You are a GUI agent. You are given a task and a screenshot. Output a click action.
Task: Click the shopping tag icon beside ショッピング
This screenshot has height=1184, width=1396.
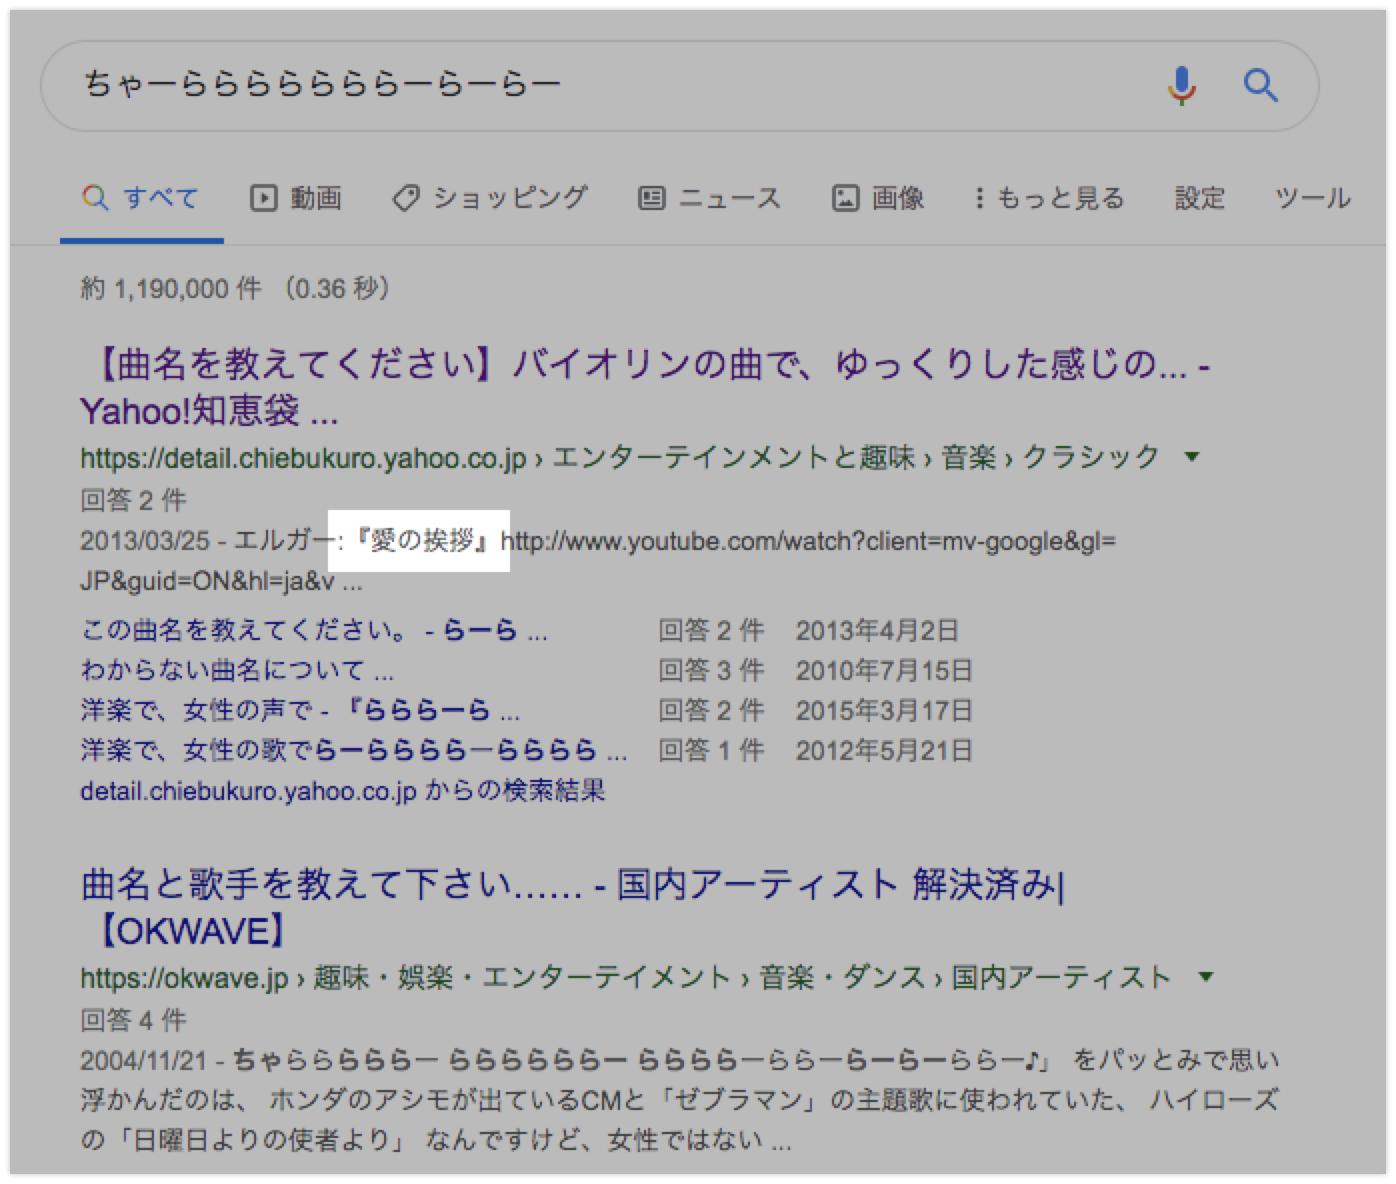point(405,197)
